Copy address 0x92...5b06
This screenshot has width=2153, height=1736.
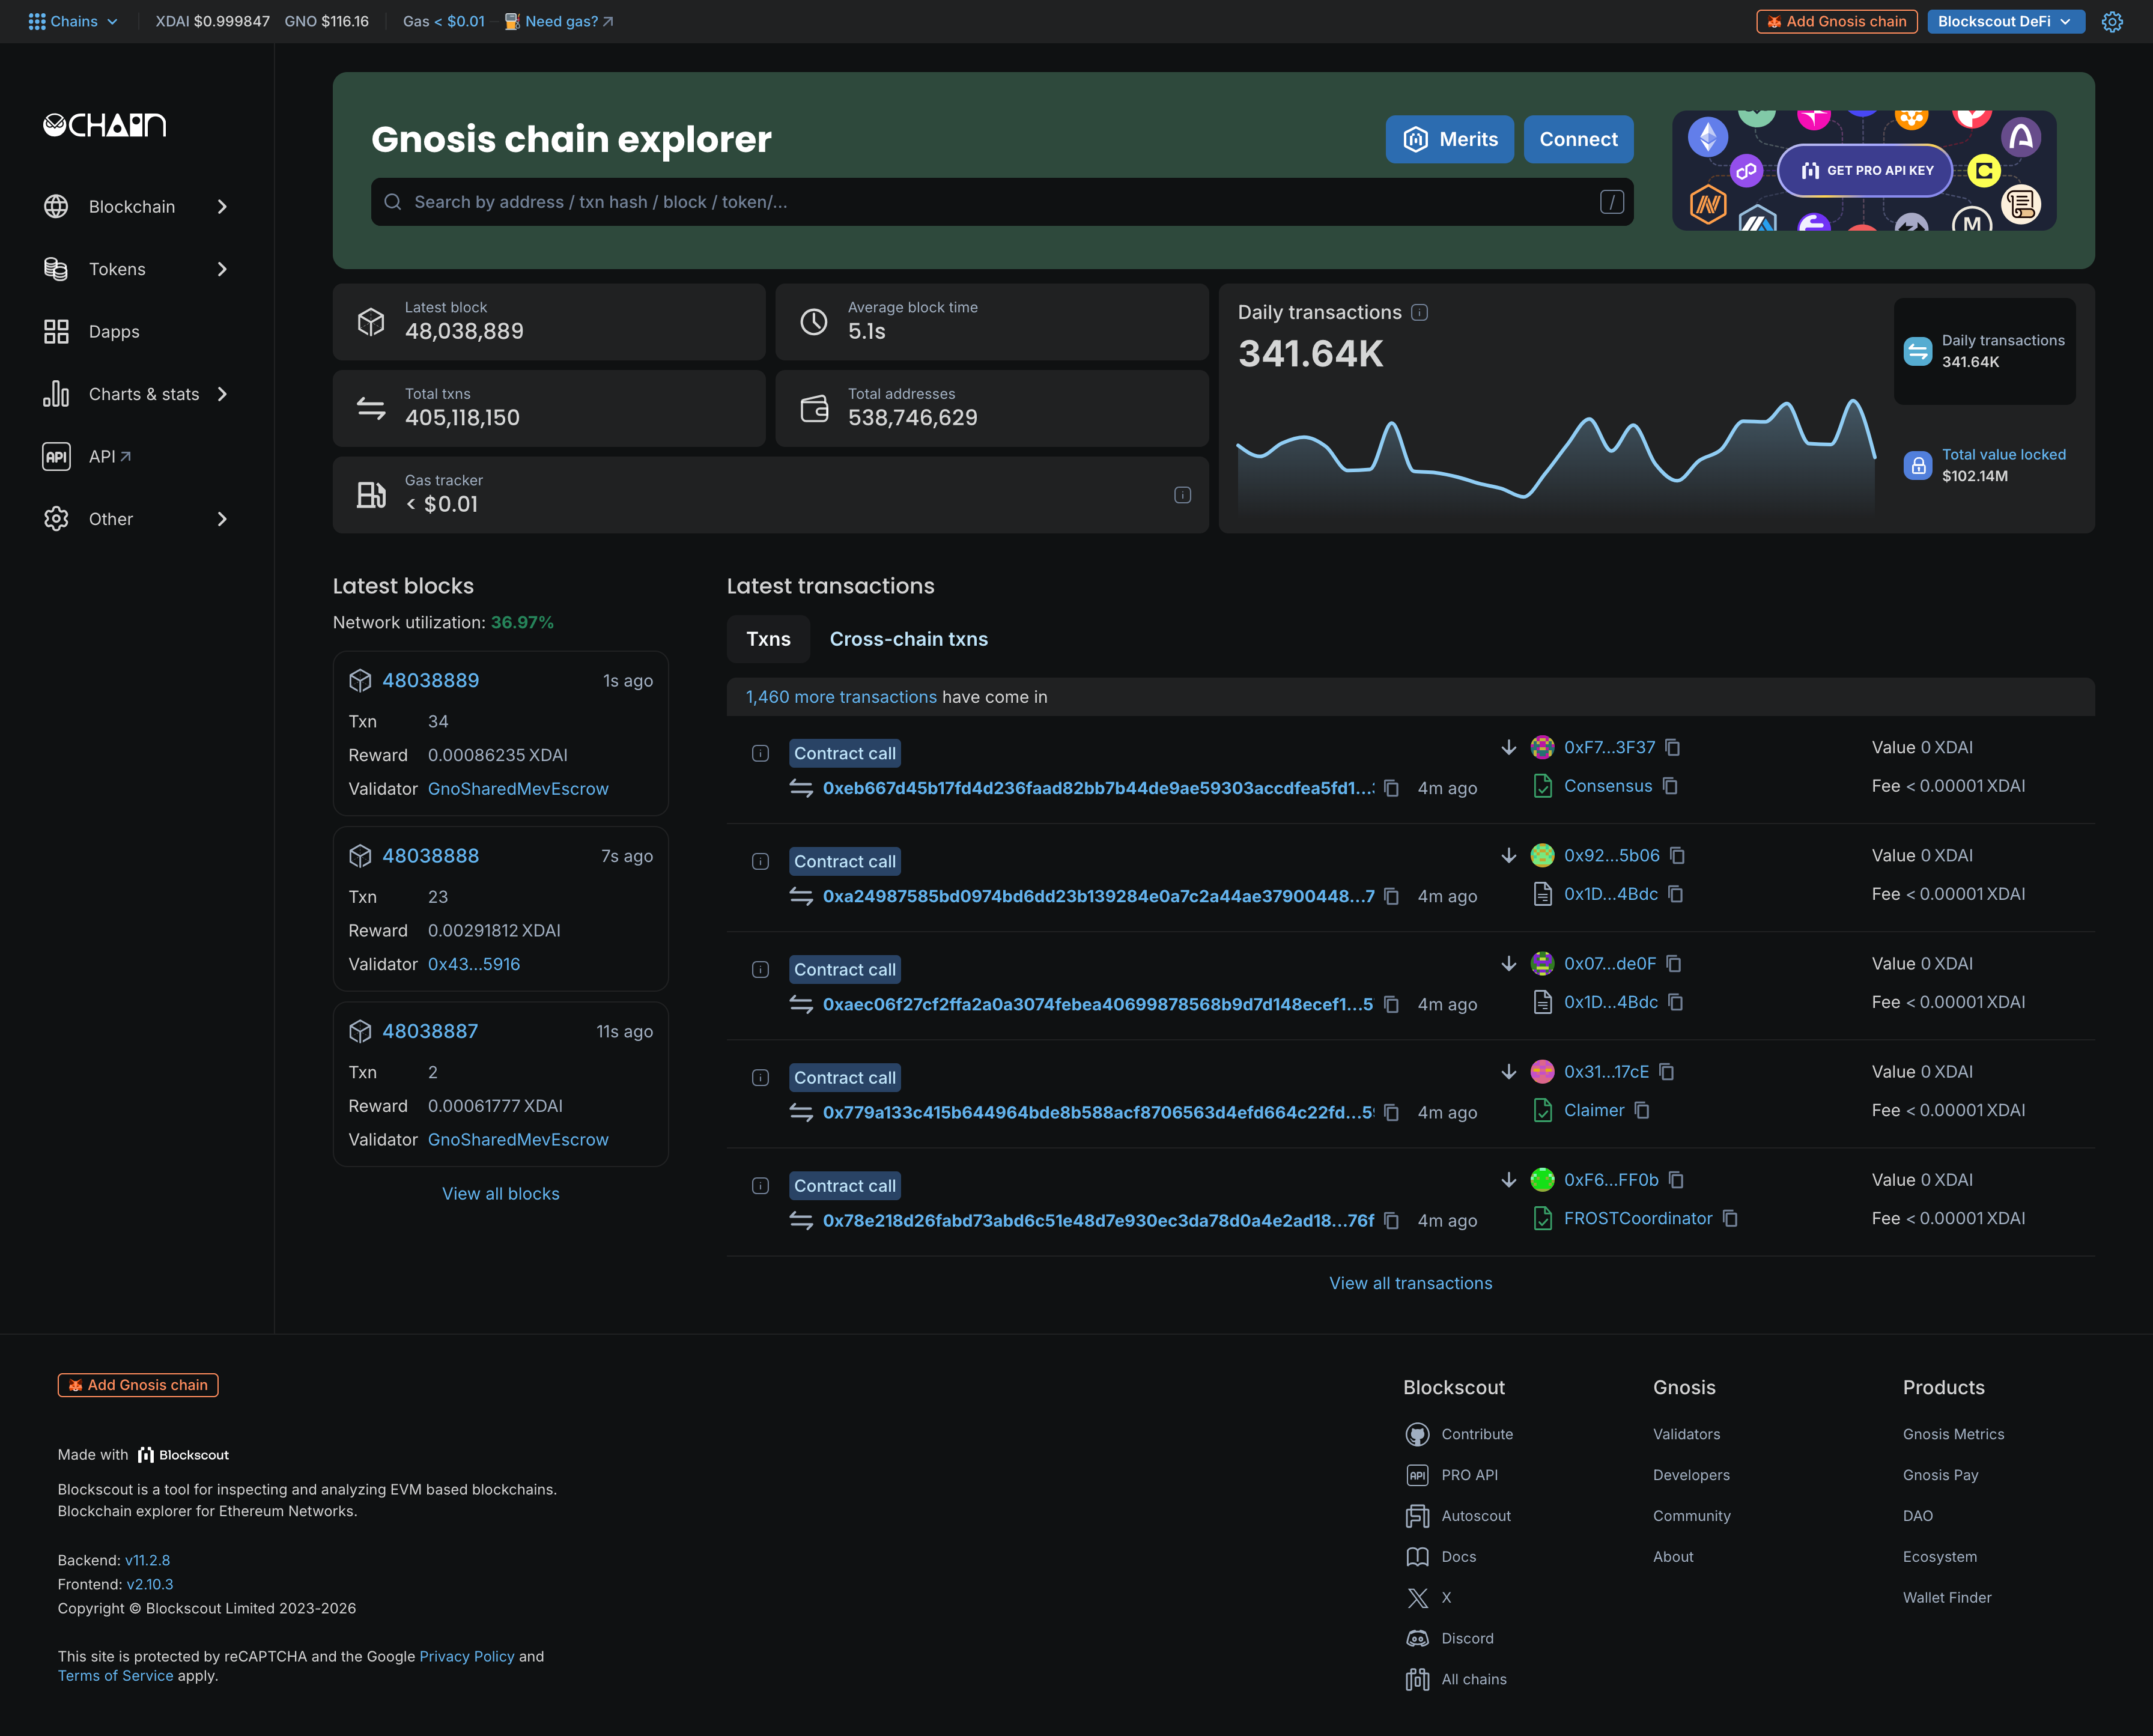coord(1678,856)
